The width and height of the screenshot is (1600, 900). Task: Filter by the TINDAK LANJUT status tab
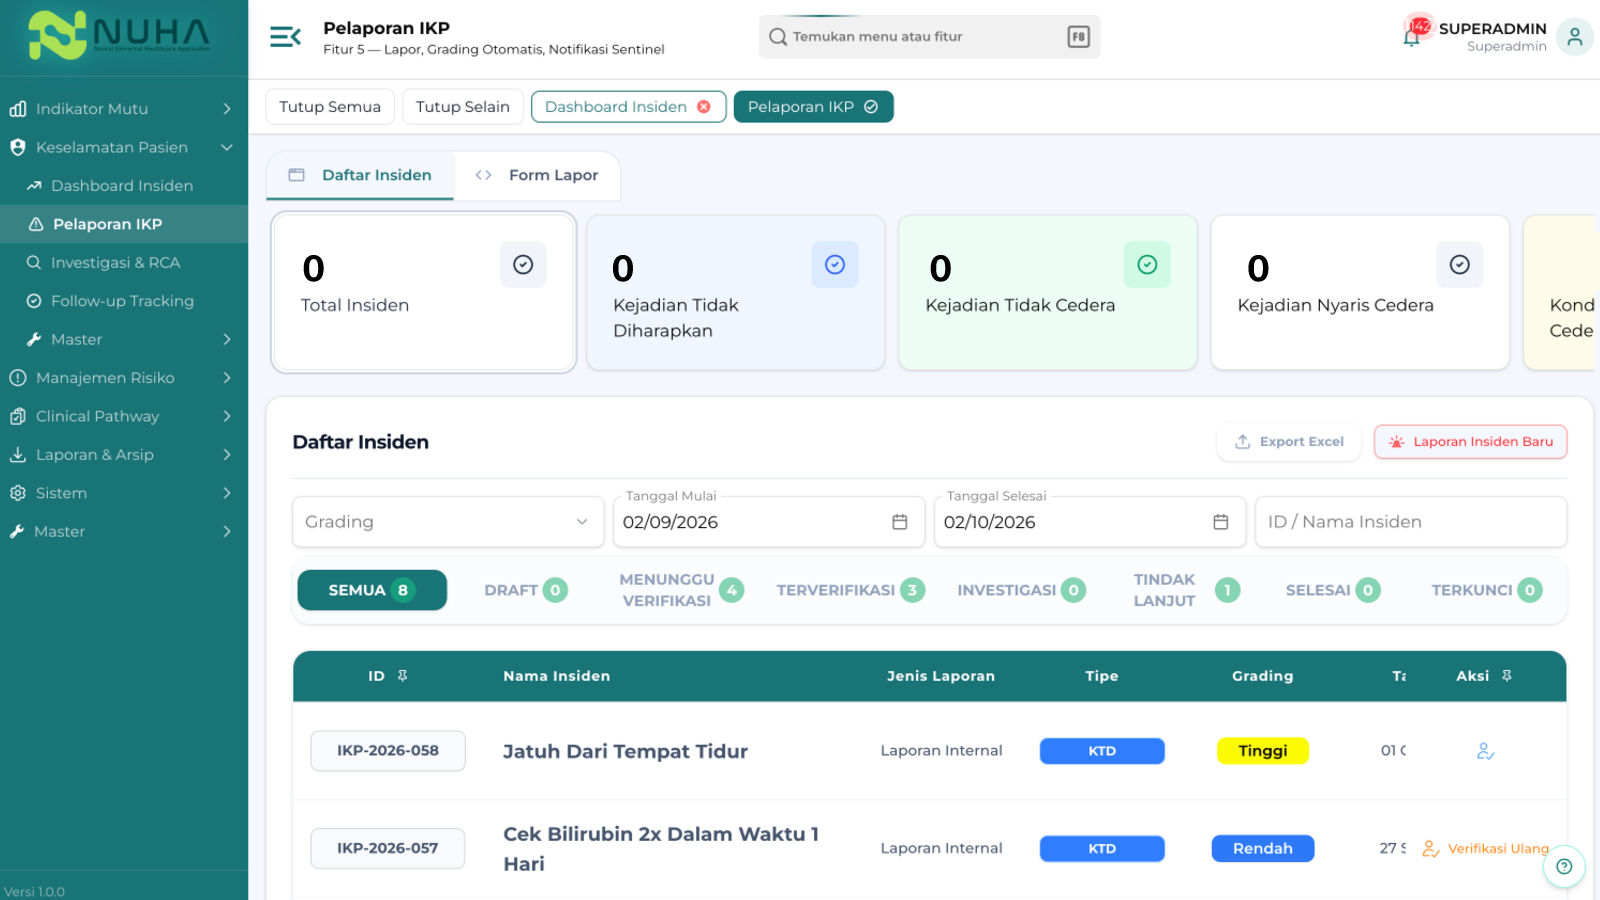[1186, 590]
